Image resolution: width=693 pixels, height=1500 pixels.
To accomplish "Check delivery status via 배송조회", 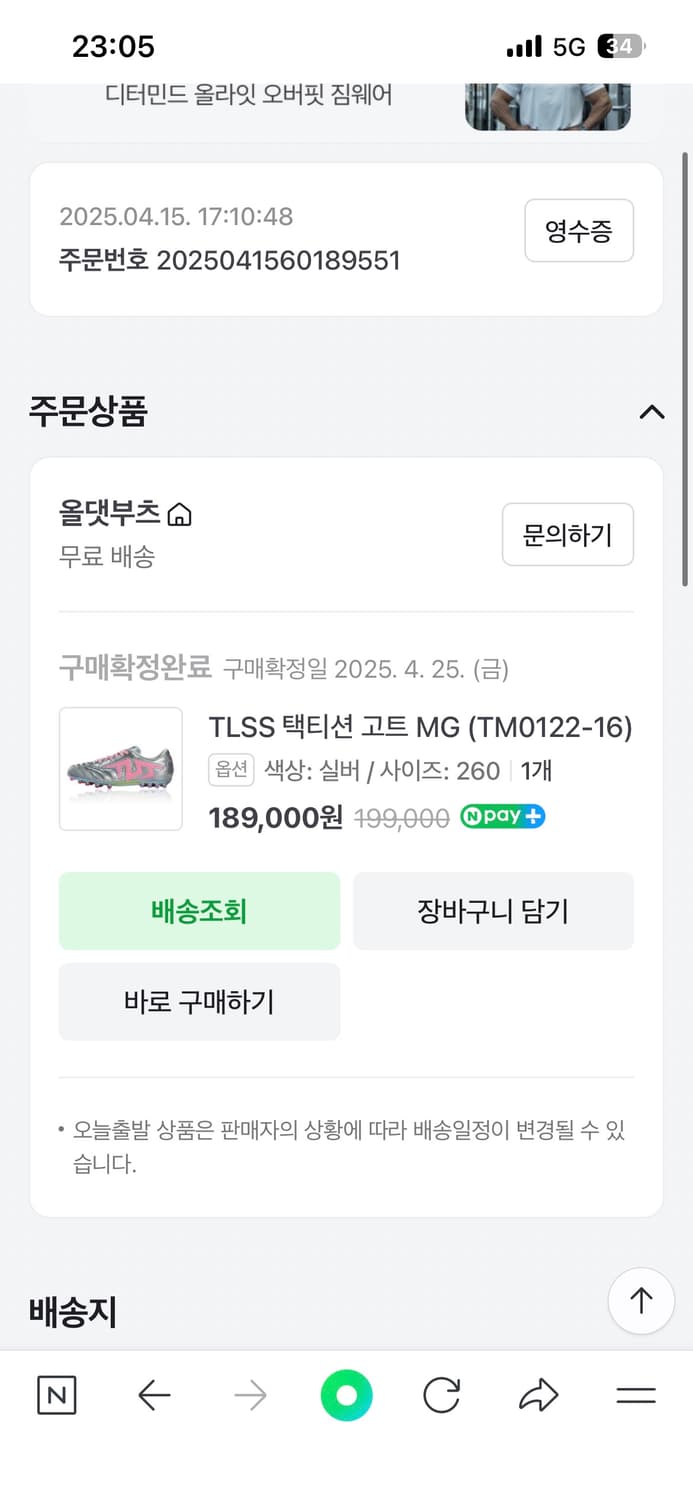I will (x=199, y=911).
